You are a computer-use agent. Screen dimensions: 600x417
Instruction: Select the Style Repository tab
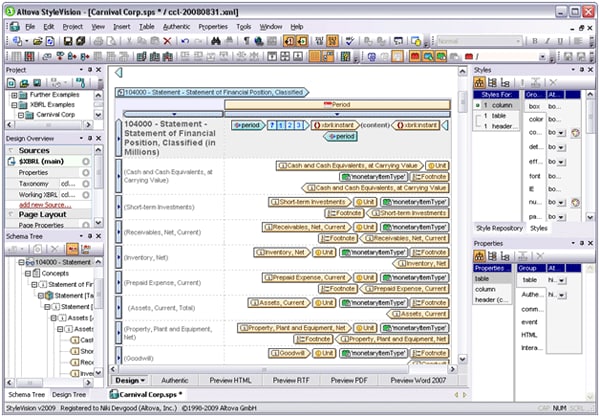pyautogui.click(x=499, y=228)
